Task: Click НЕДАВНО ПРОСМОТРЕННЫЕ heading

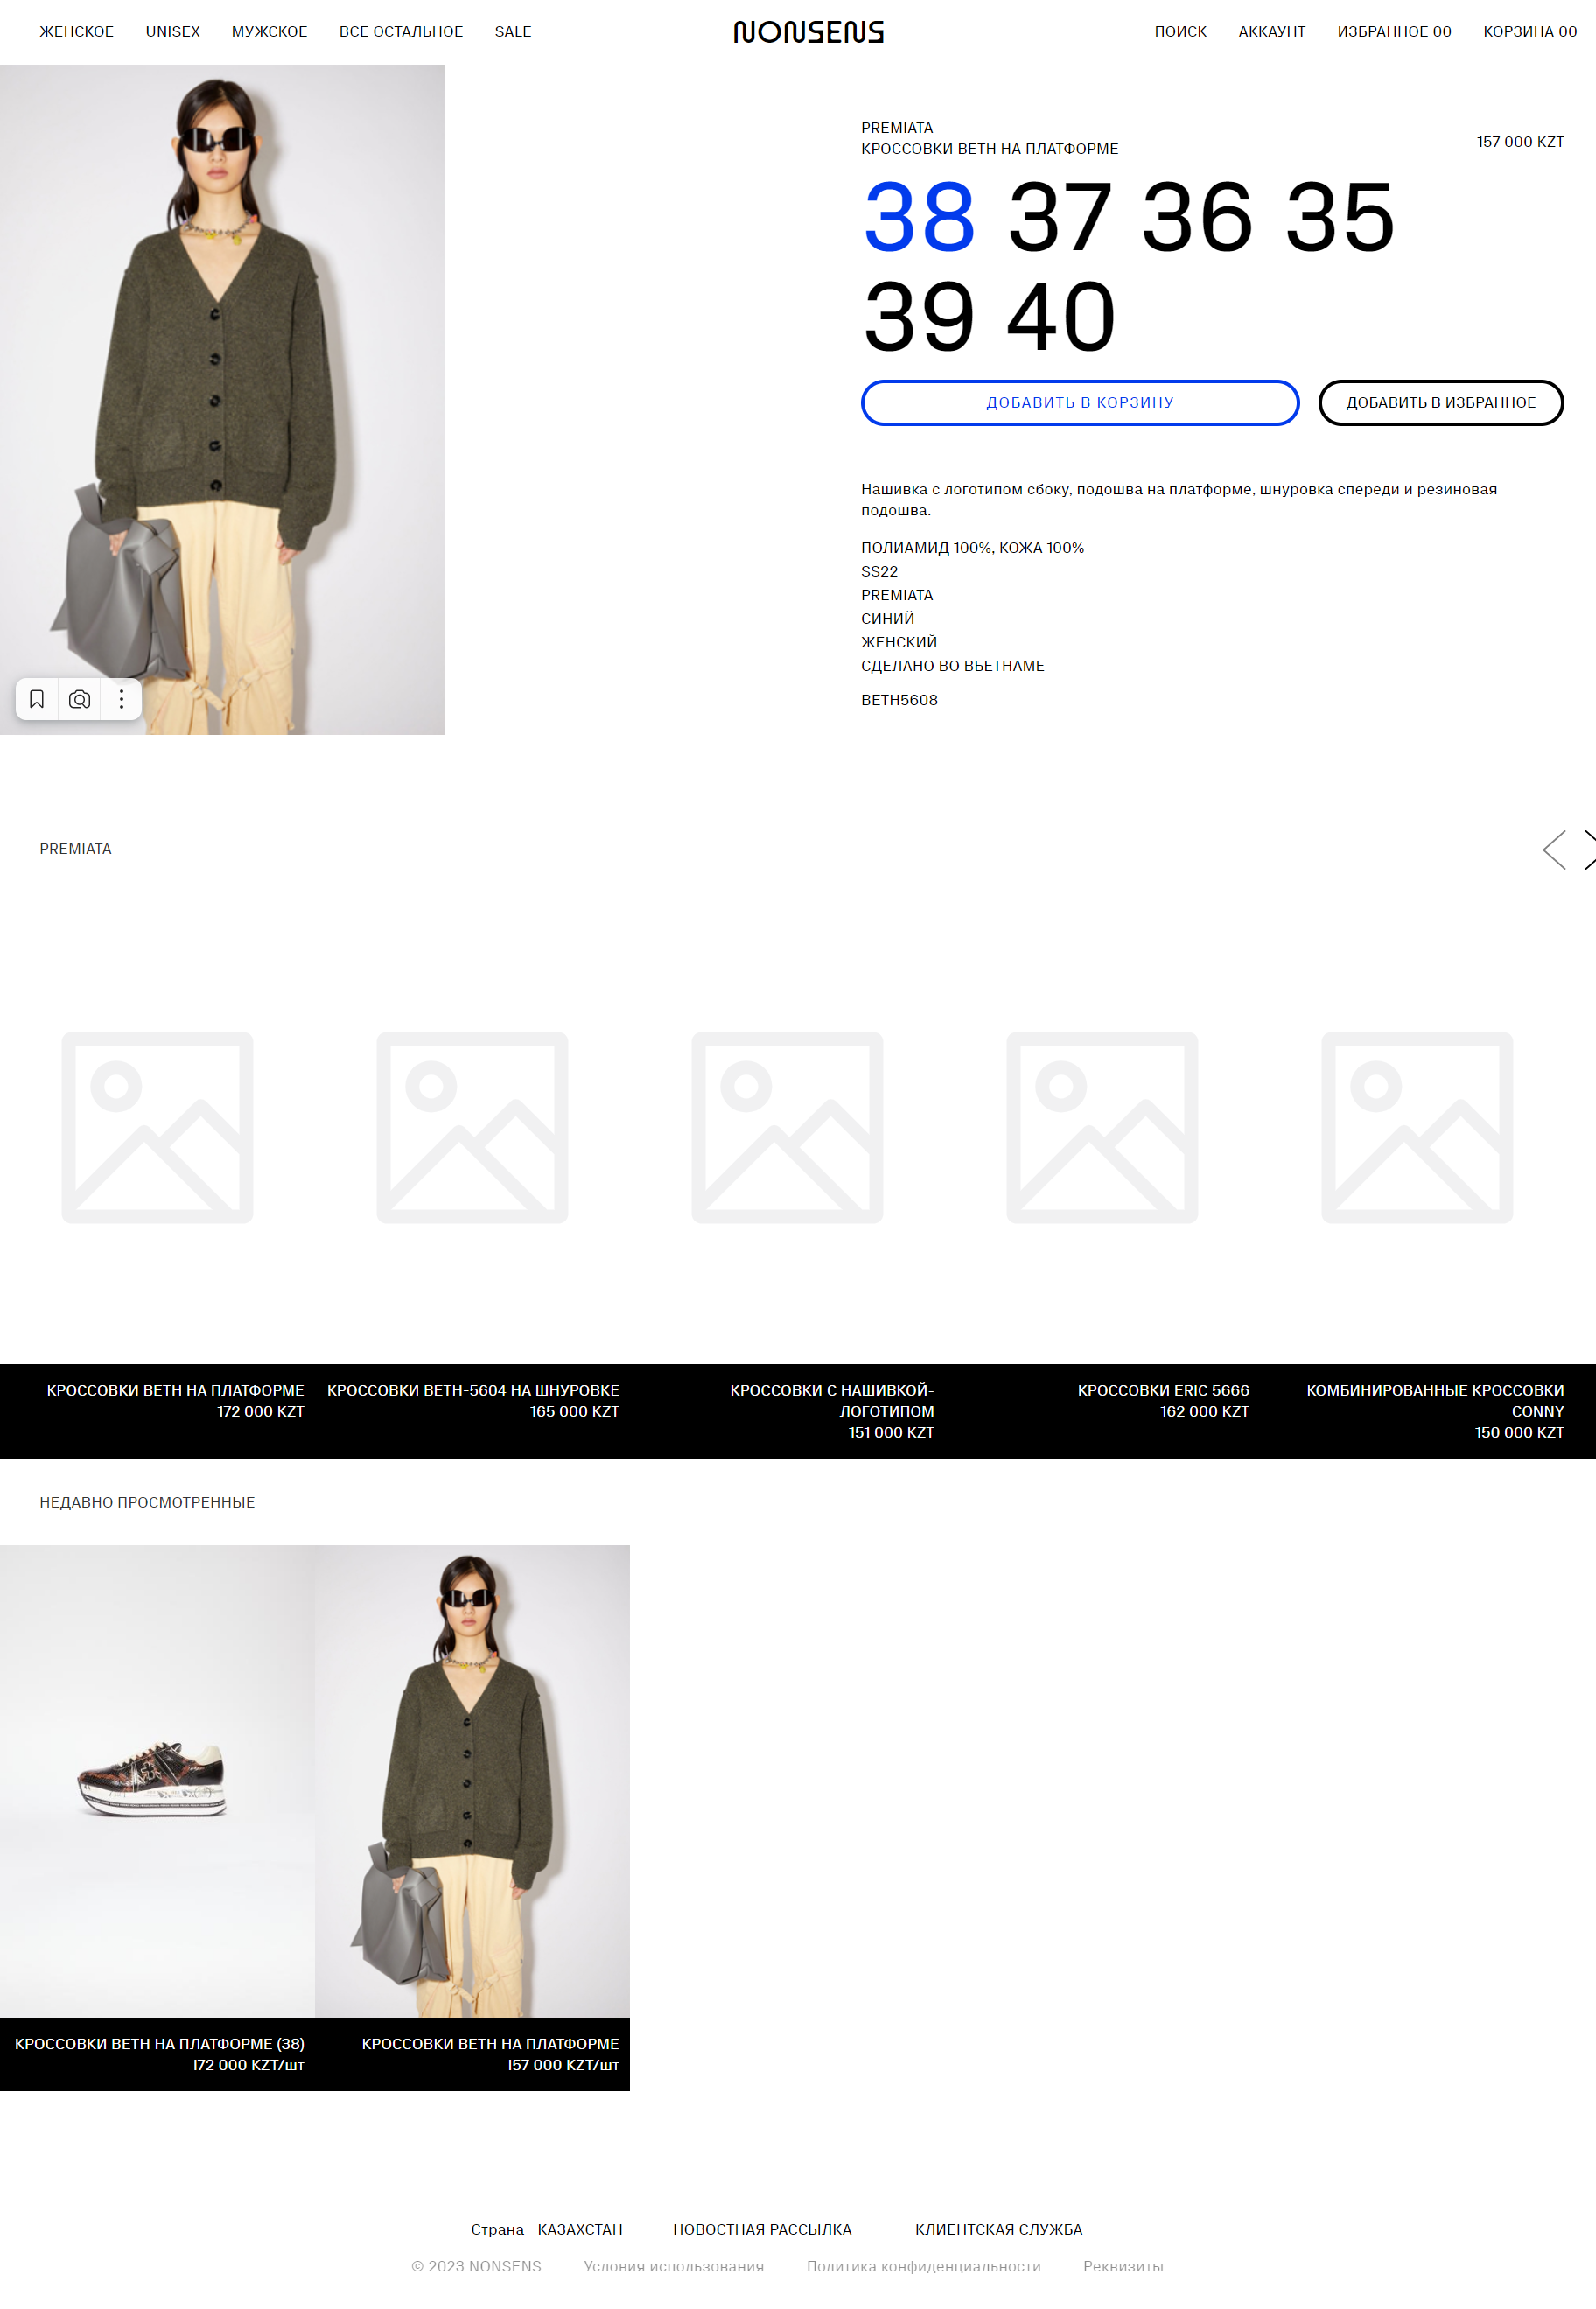Action: click(x=147, y=1502)
